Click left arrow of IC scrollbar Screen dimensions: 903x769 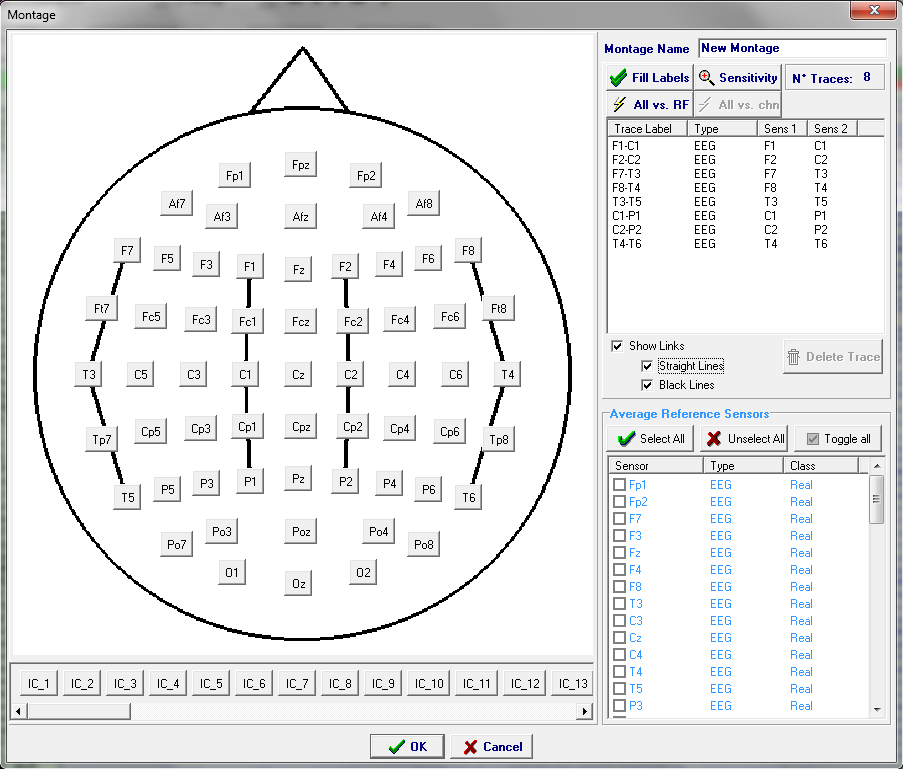click(x=19, y=711)
